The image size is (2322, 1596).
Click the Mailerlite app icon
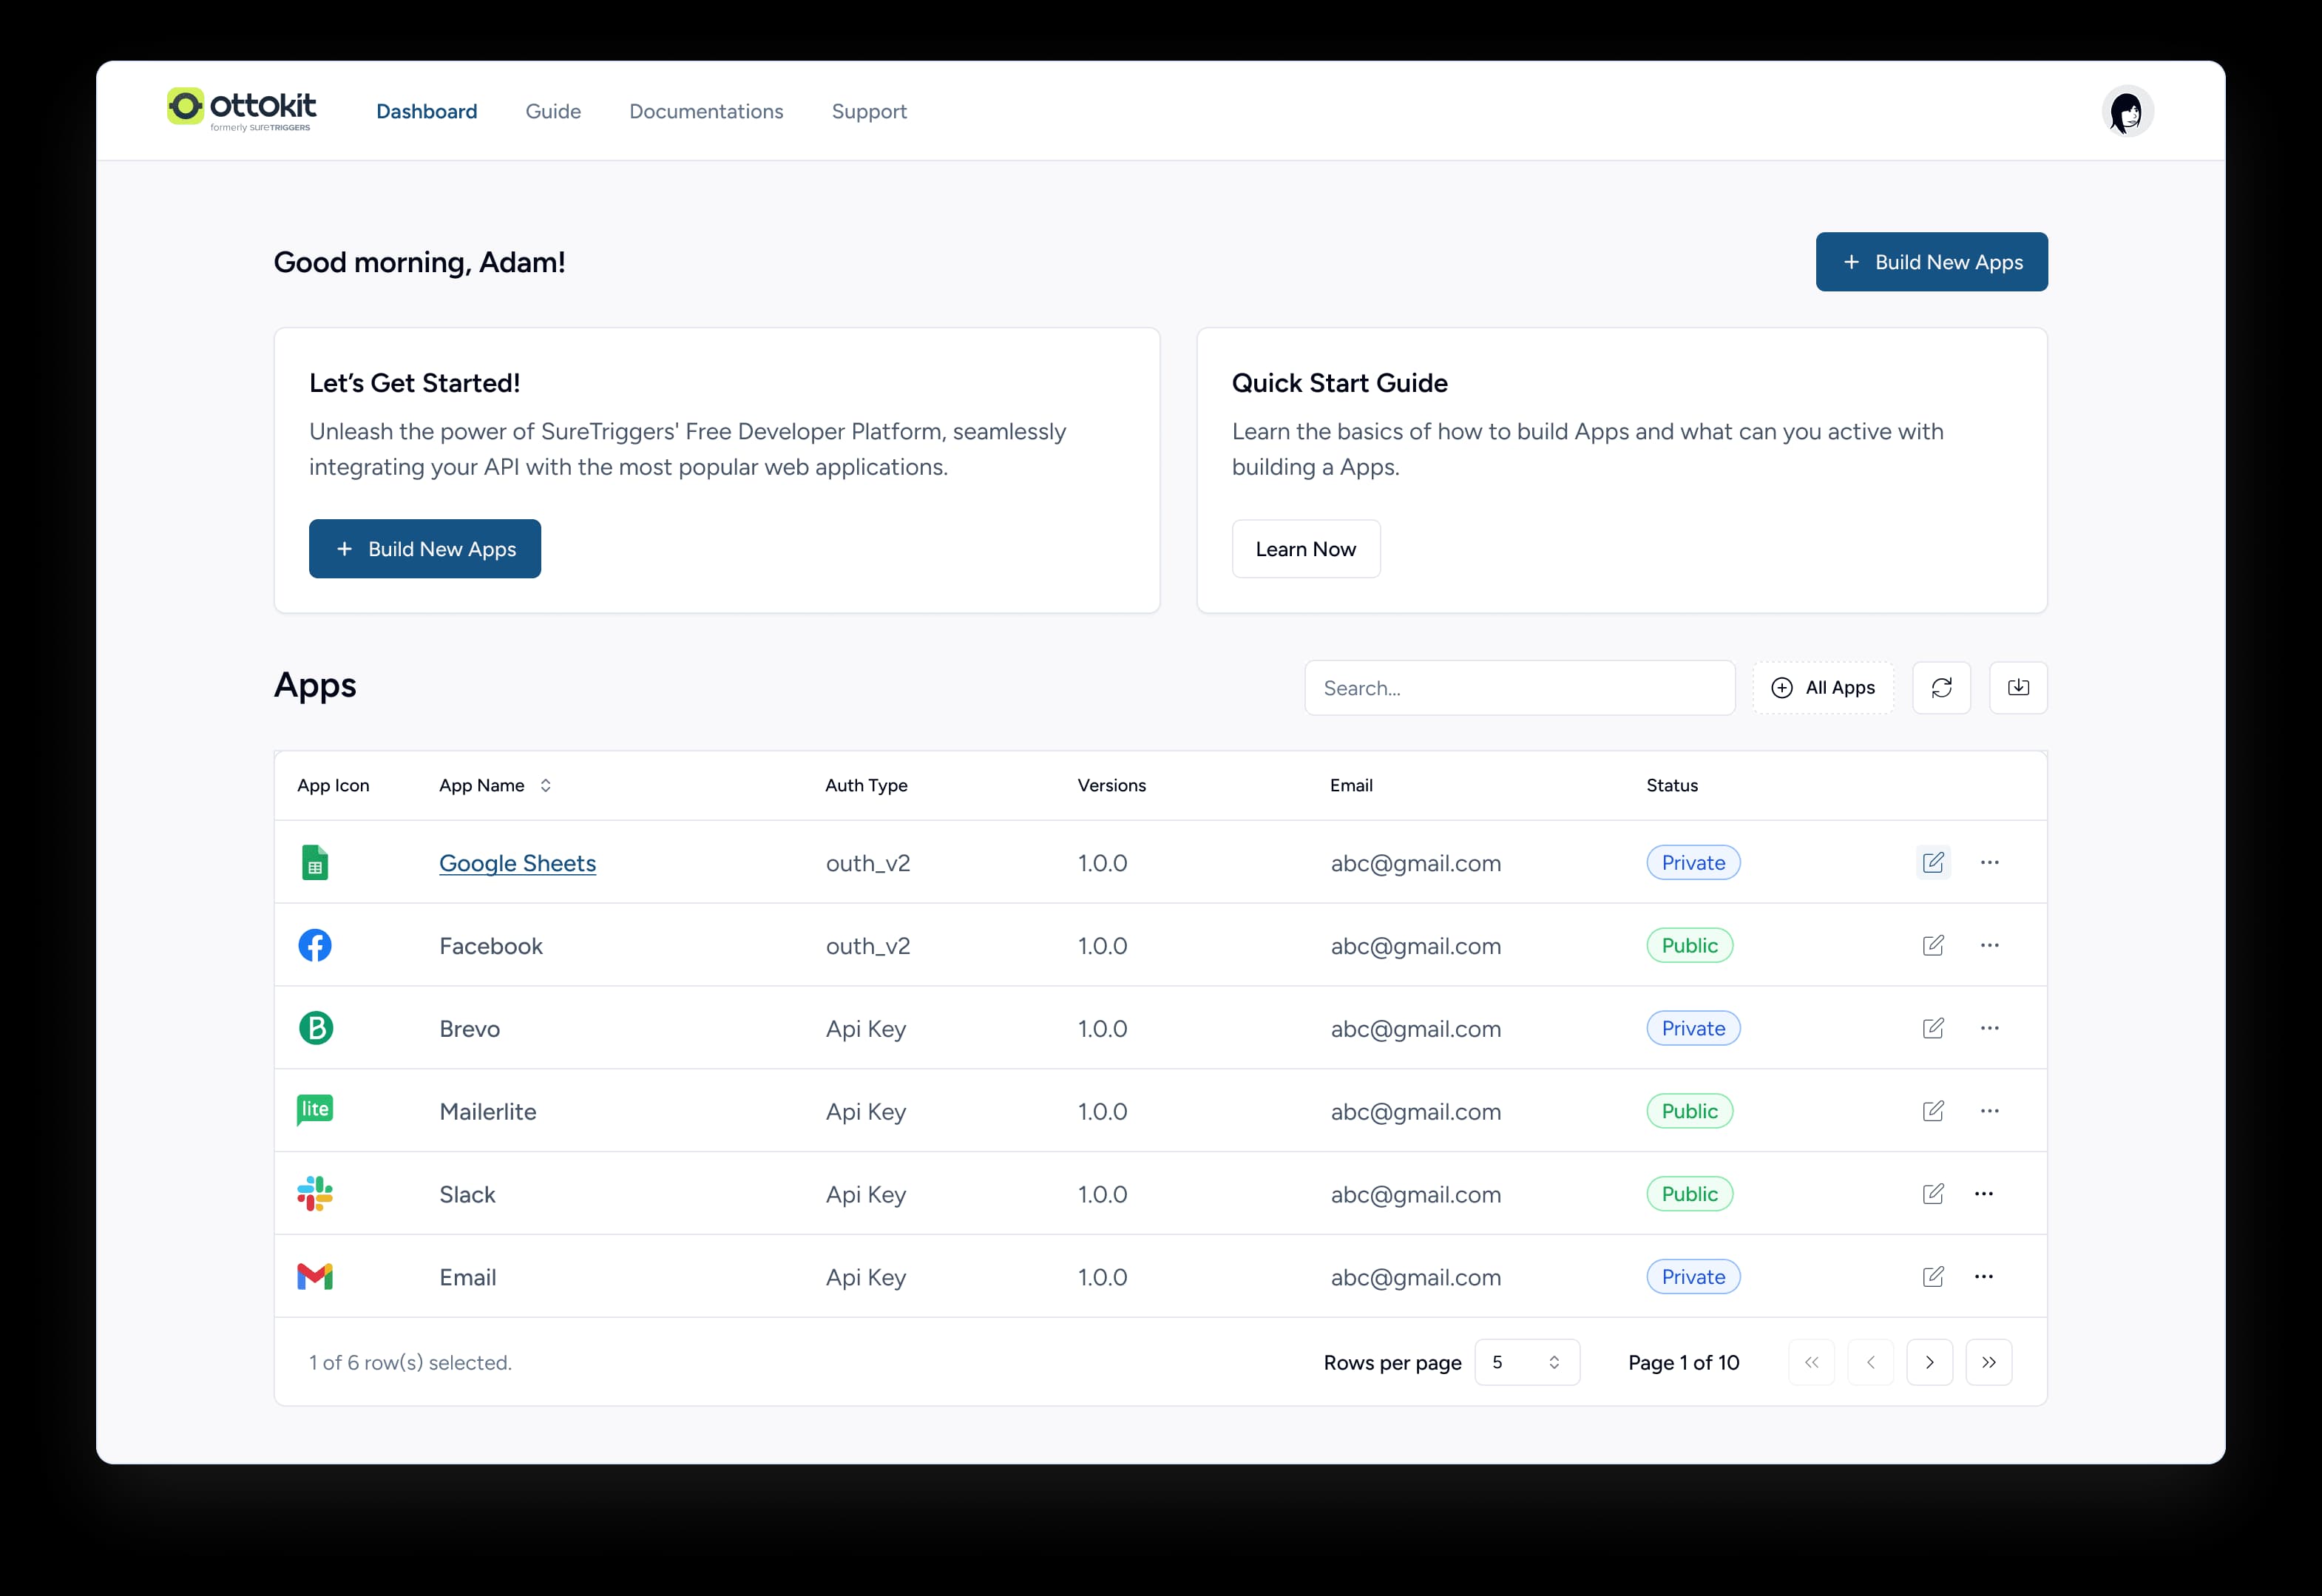(x=316, y=1111)
